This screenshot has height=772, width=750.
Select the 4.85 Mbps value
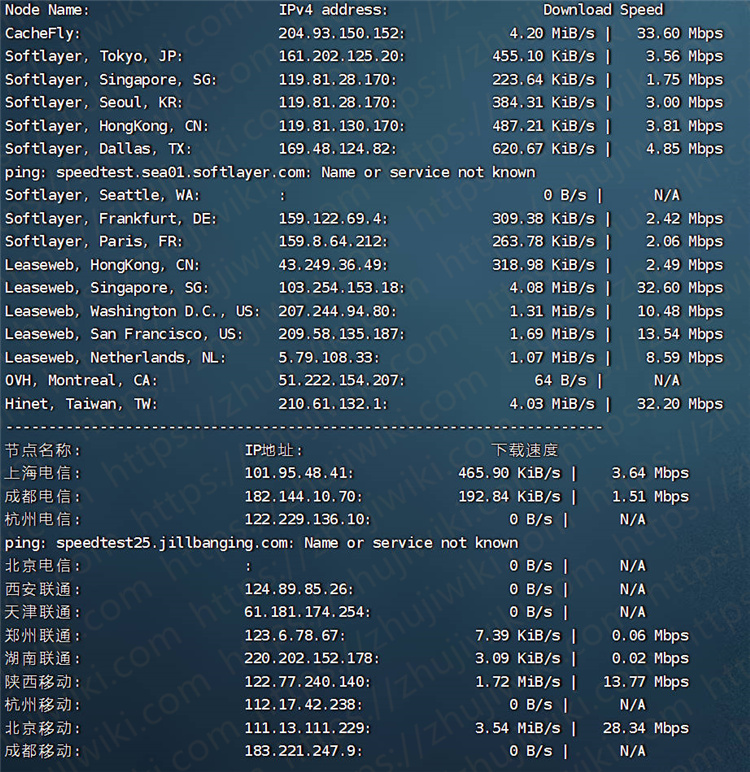(x=685, y=149)
